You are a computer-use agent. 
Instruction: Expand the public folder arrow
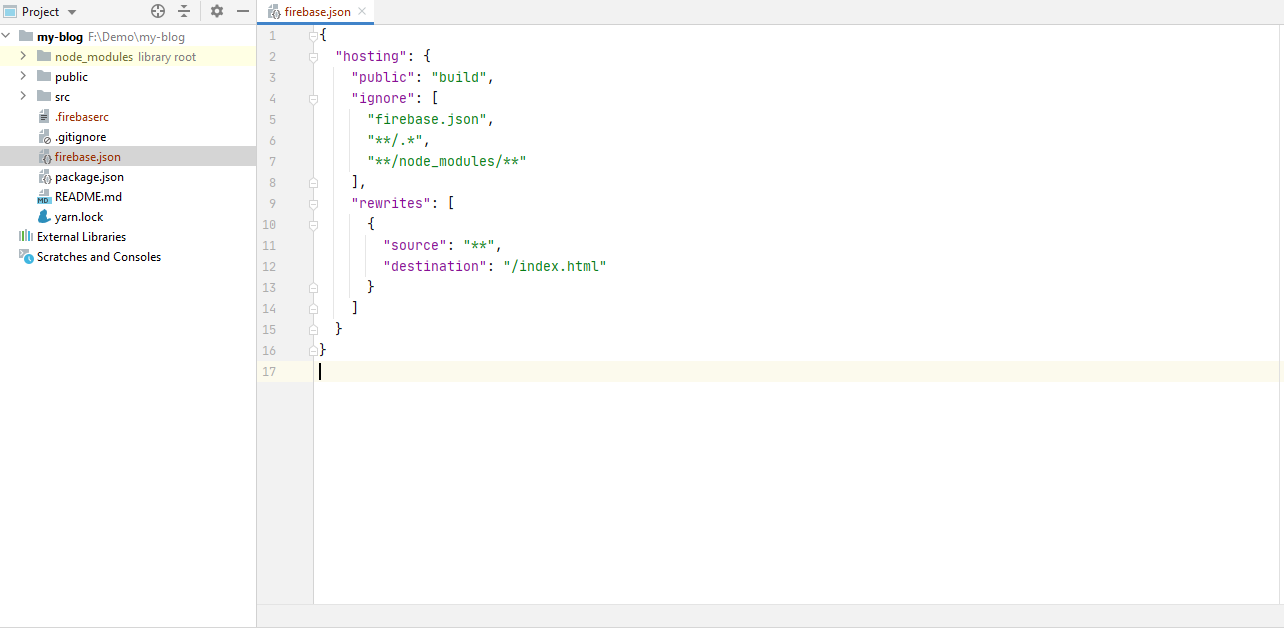[23, 77]
